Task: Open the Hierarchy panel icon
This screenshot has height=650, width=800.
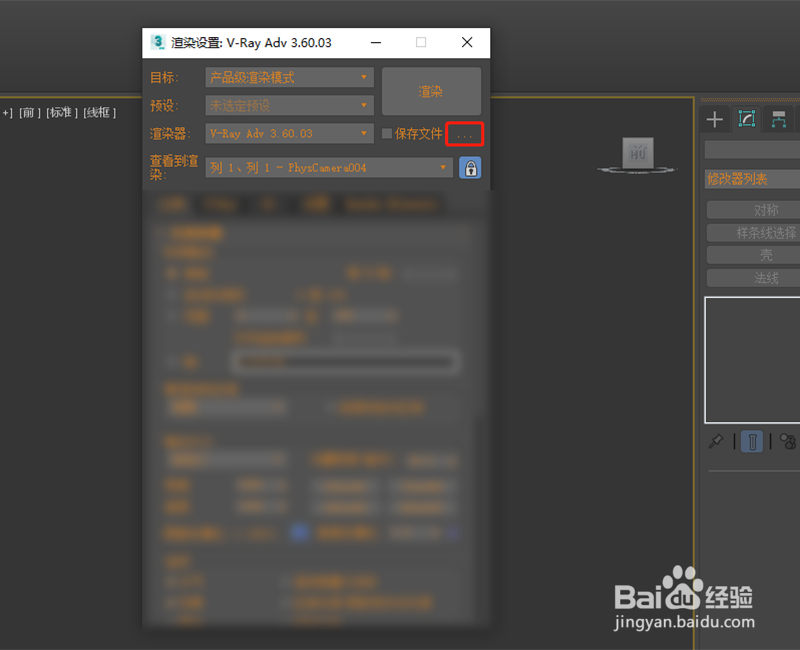Action: point(779,119)
